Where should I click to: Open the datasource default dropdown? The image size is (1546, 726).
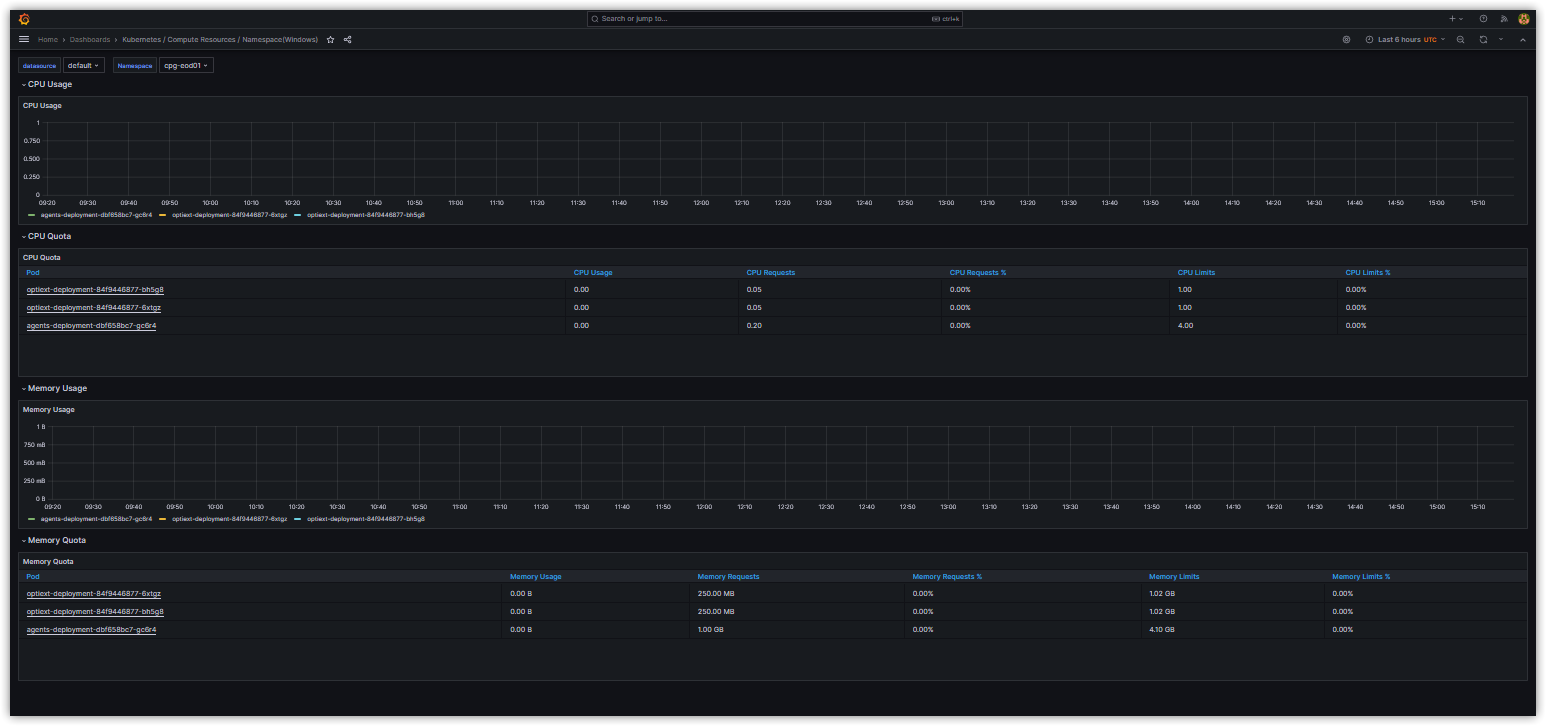(x=83, y=64)
